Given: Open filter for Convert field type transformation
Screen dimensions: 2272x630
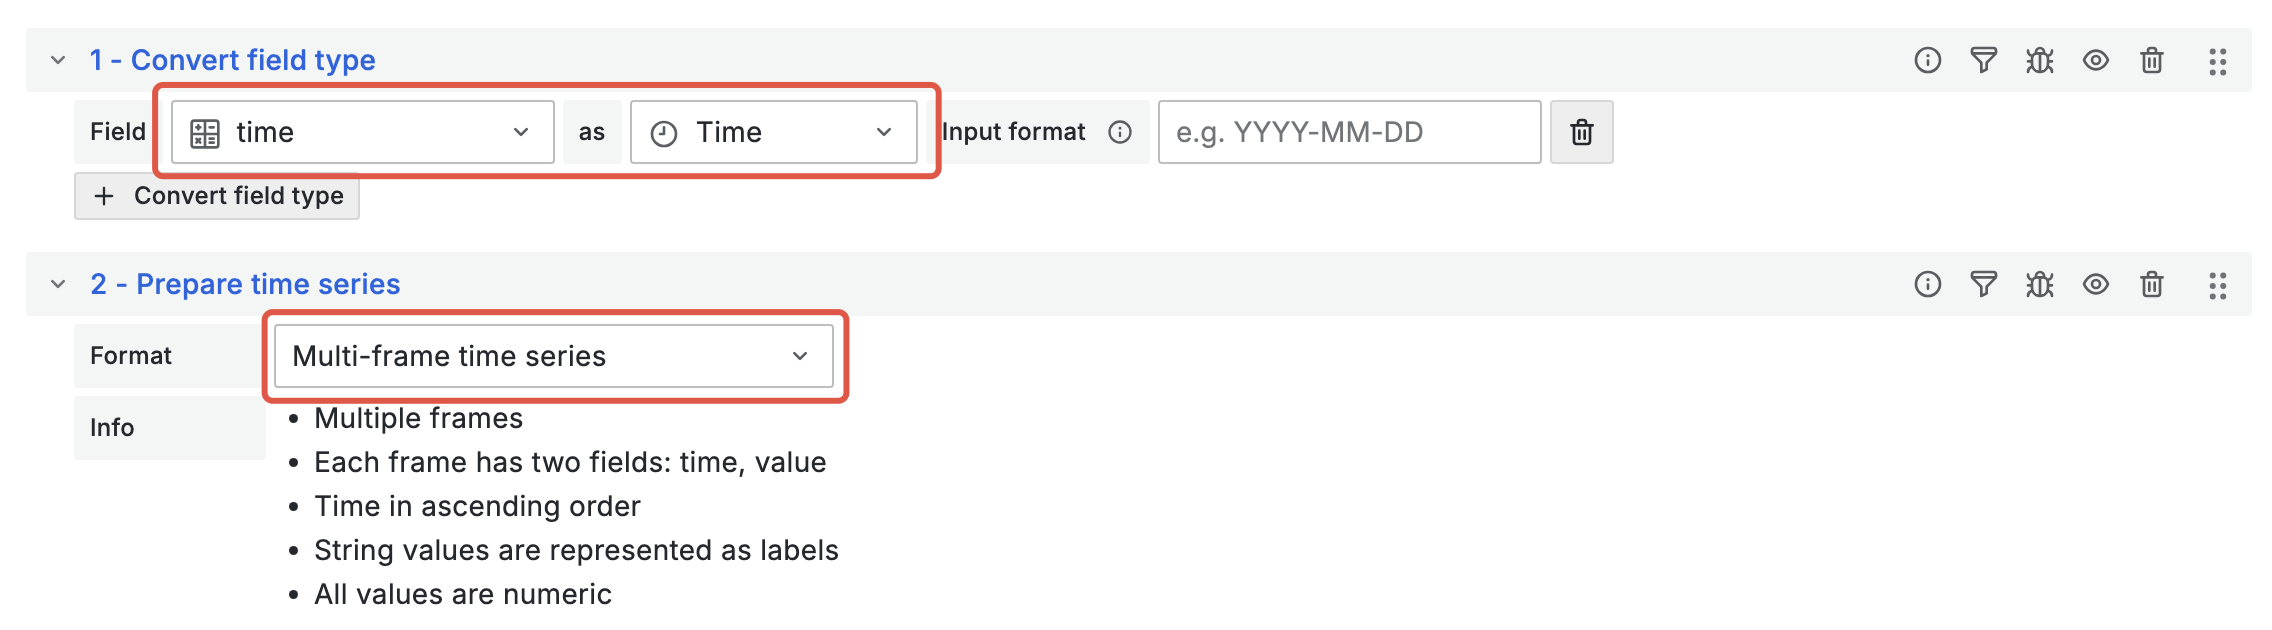Looking at the screenshot, I should pos(1983,61).
